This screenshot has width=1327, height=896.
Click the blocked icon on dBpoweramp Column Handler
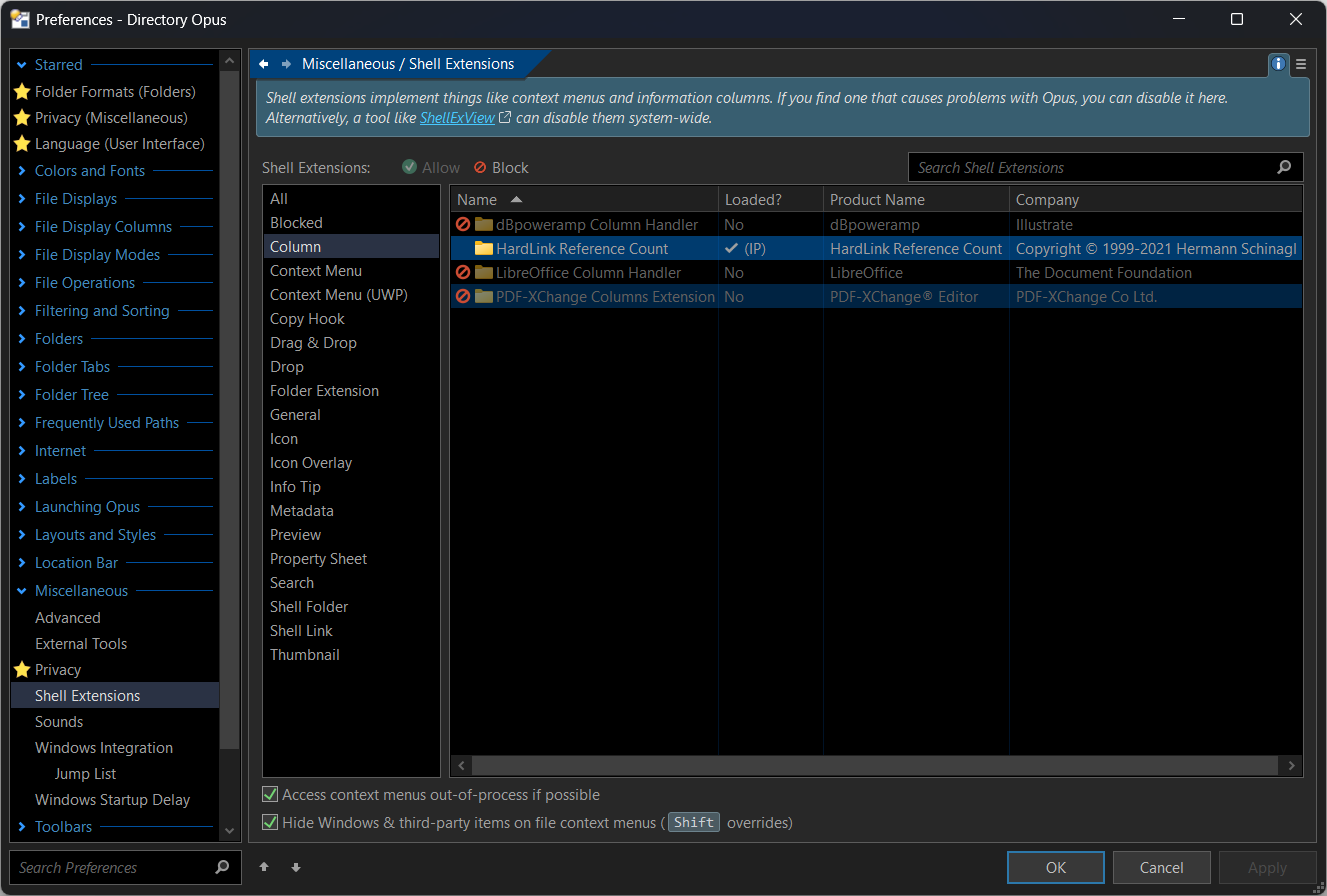pos(463,224)
